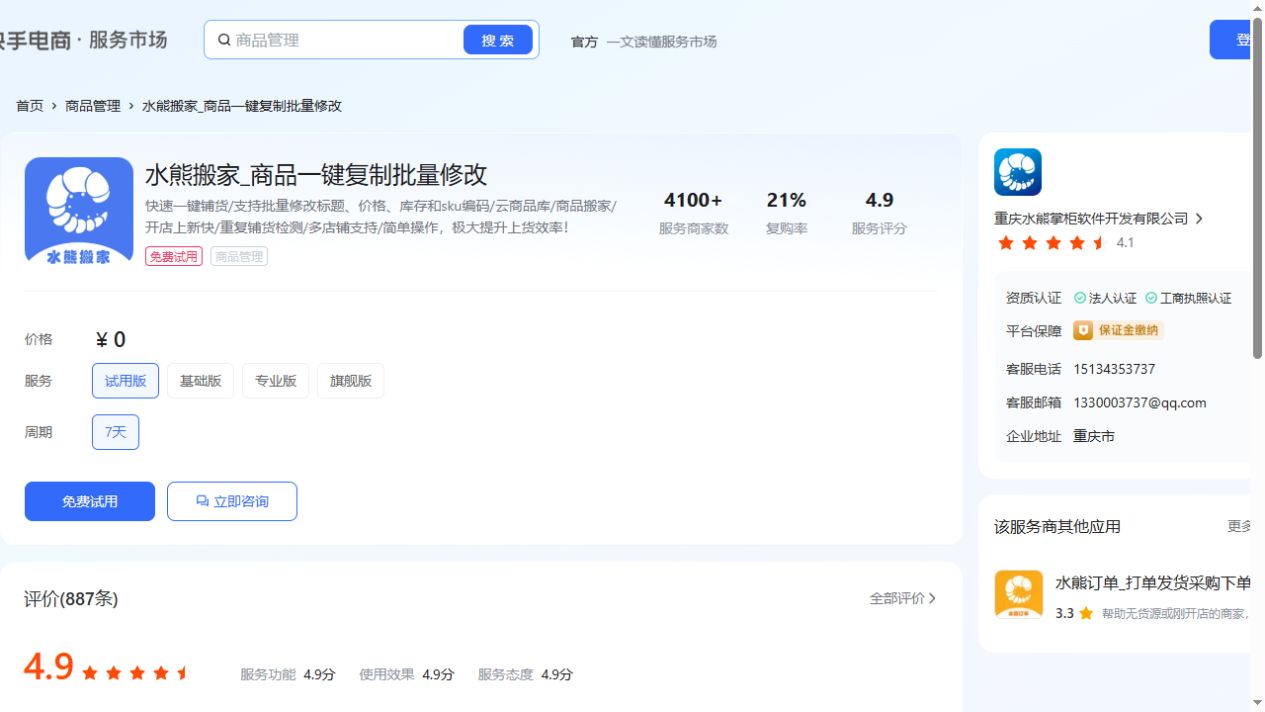Click the orange star beside 3.3 rating
1265x712 pixels.
click(1086, 613)
